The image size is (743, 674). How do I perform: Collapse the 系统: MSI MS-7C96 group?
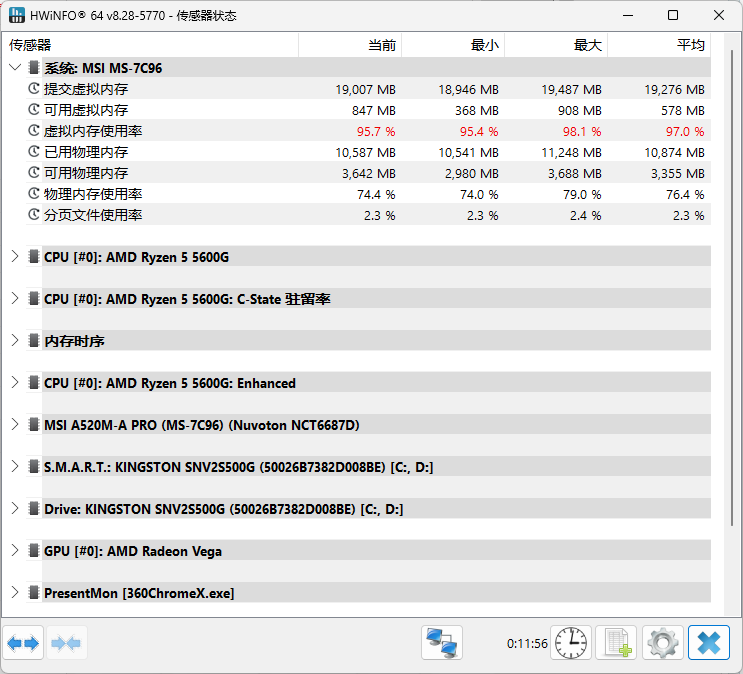click(x=15, y=68)
